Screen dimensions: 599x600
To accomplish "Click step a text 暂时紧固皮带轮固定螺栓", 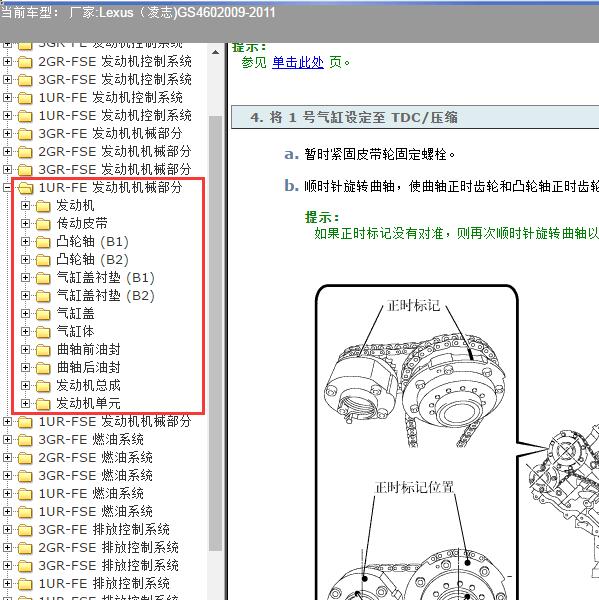I will pyautogui.click(x=379, y=155).
